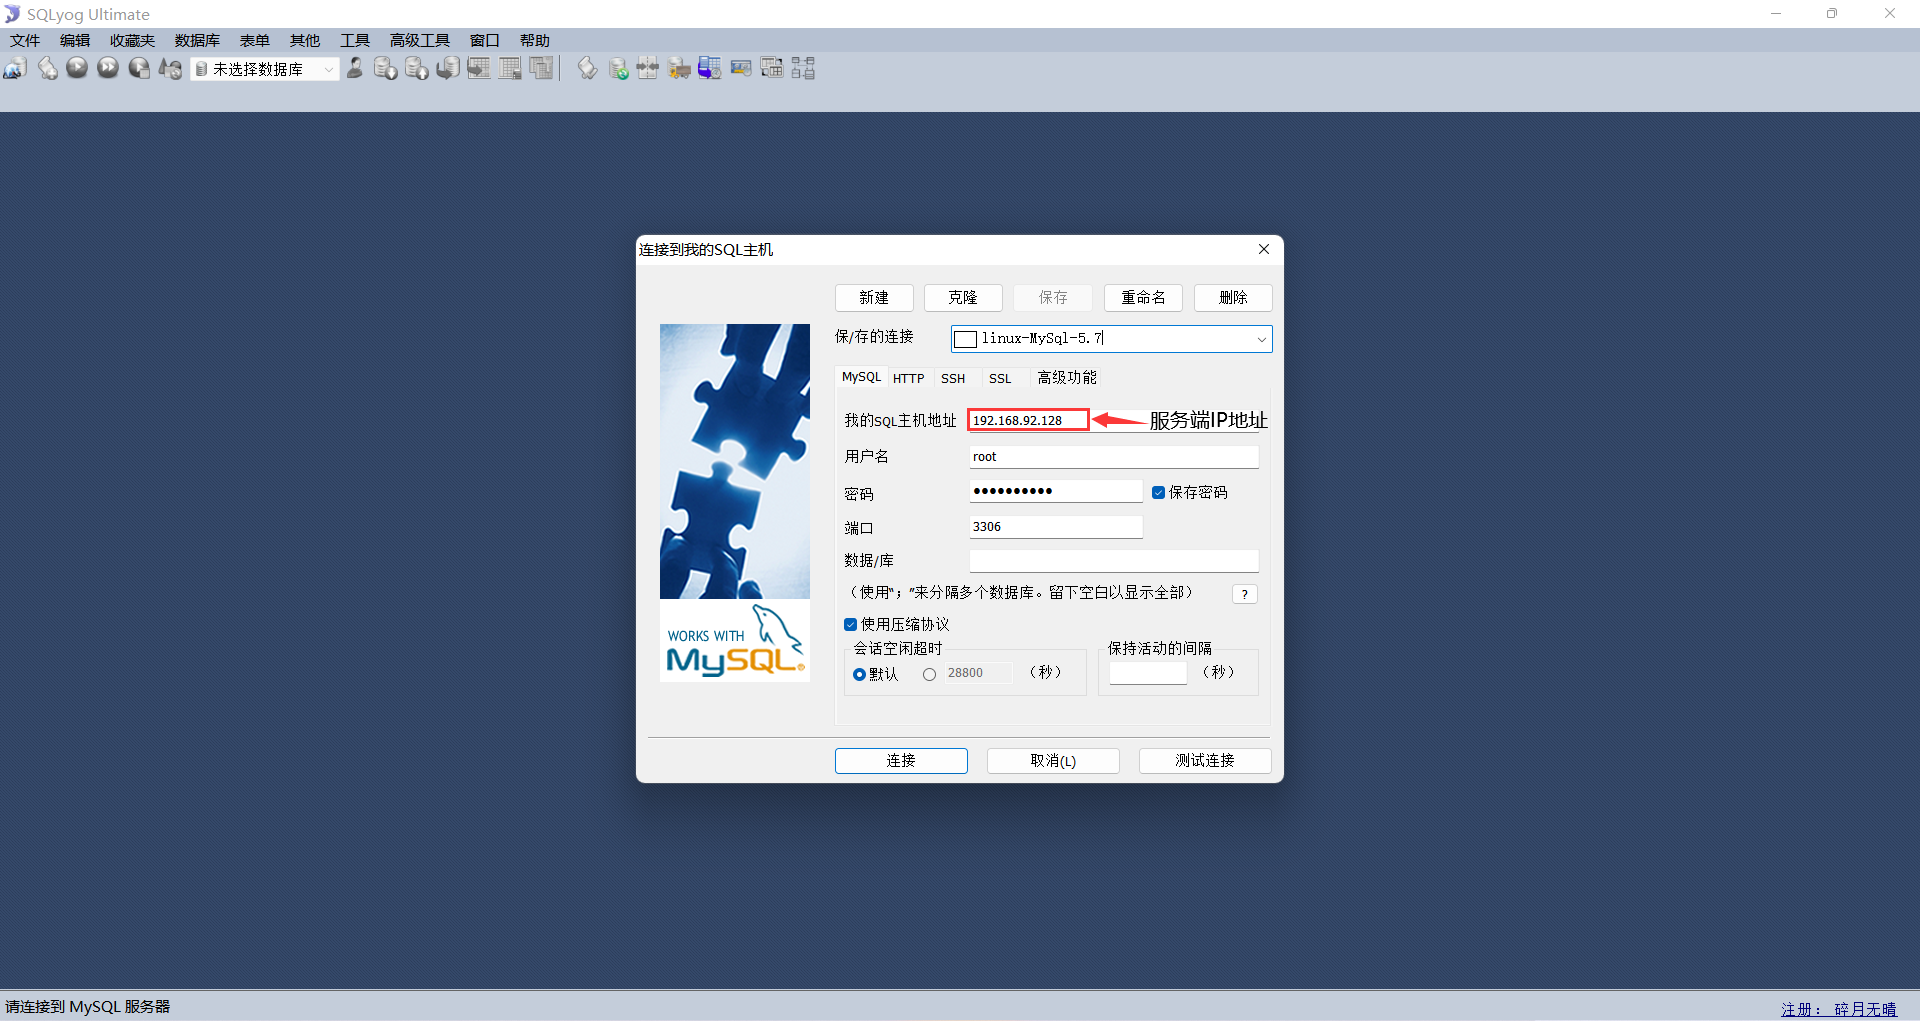
Task: Click the execute query play icon
Action: [77, 68]
